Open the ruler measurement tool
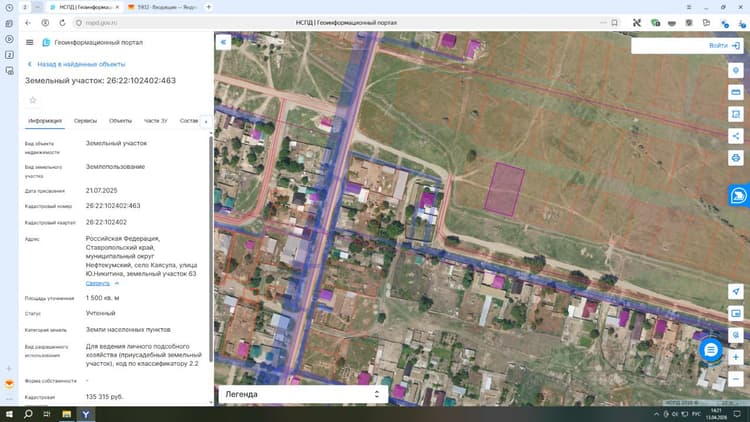 coord(736,92)
